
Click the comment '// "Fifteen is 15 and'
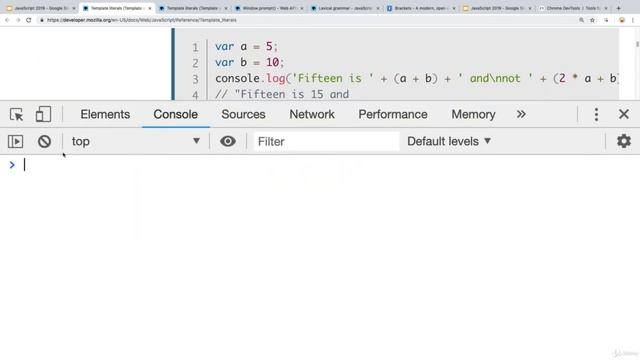282,94
